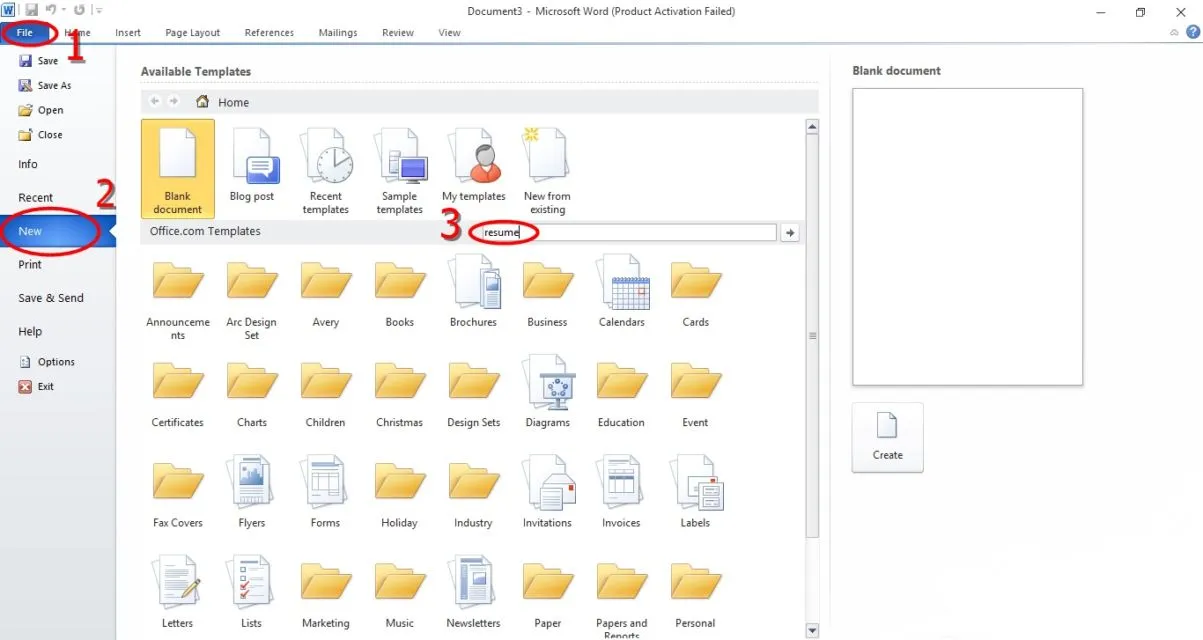Click the templates vertical scrollbar down arrow
1203x640 pixels.
(812, 631)
